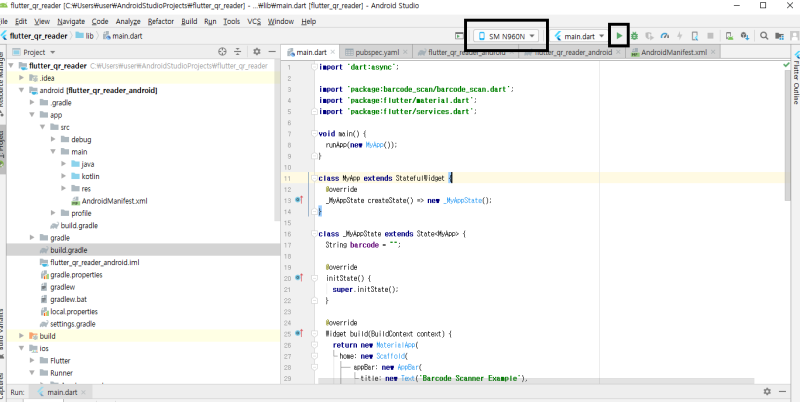Collapse the android module folder
The image size is (800, 402).
[x=21, y=90]
